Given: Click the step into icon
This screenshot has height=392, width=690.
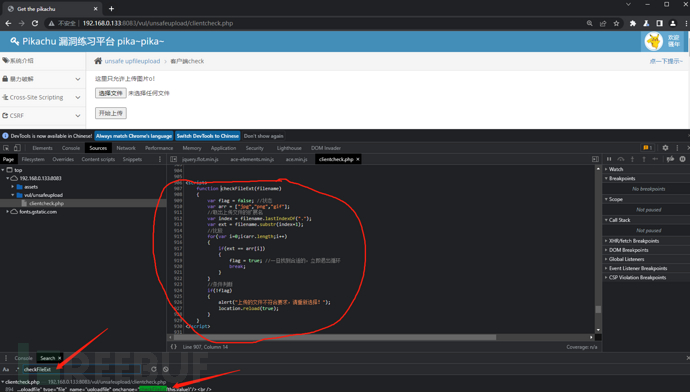Looking at the screenshot, I should 632,159.
